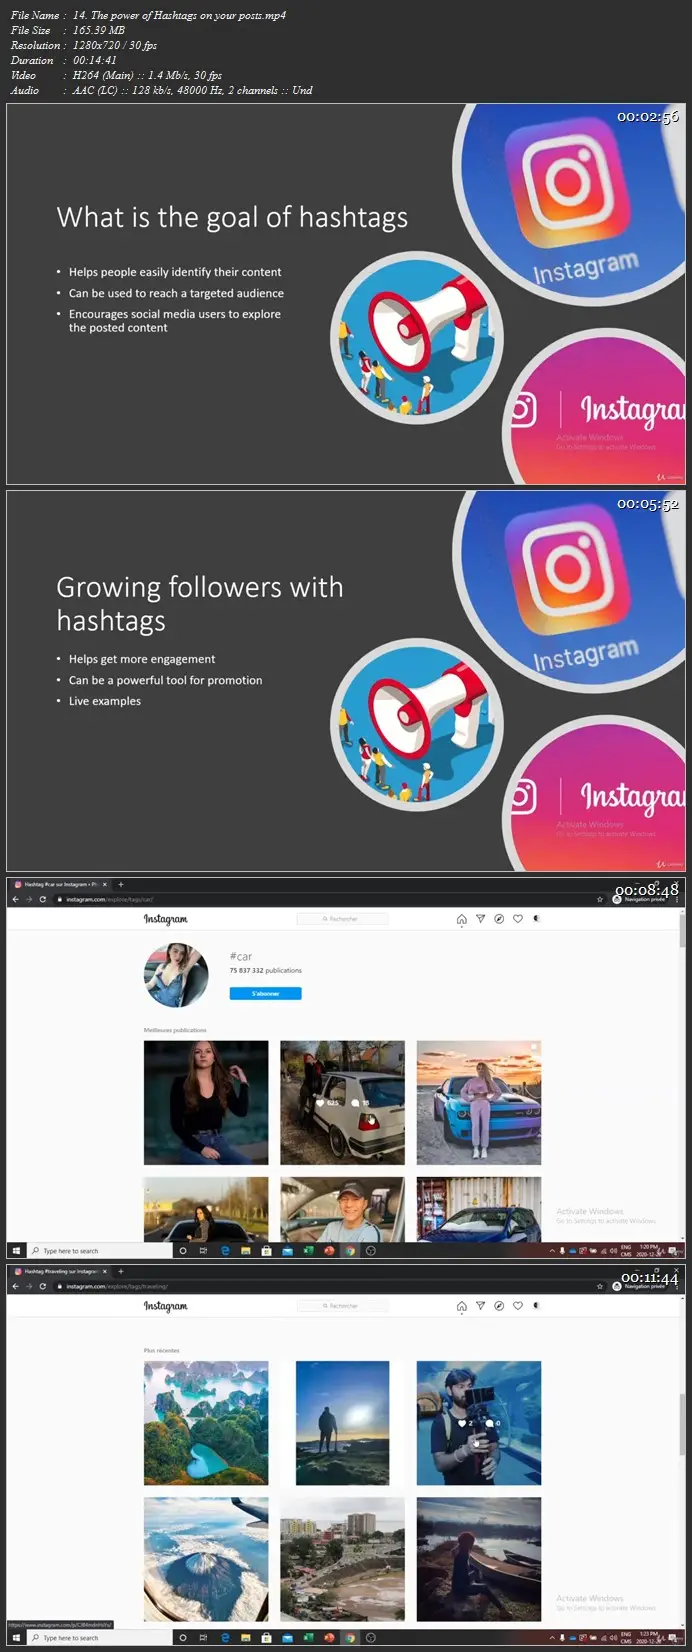Click Instagram home icon on #car page
This screenshot has height=1652, width=692.
pyautogui.click(x=461, y=919)
